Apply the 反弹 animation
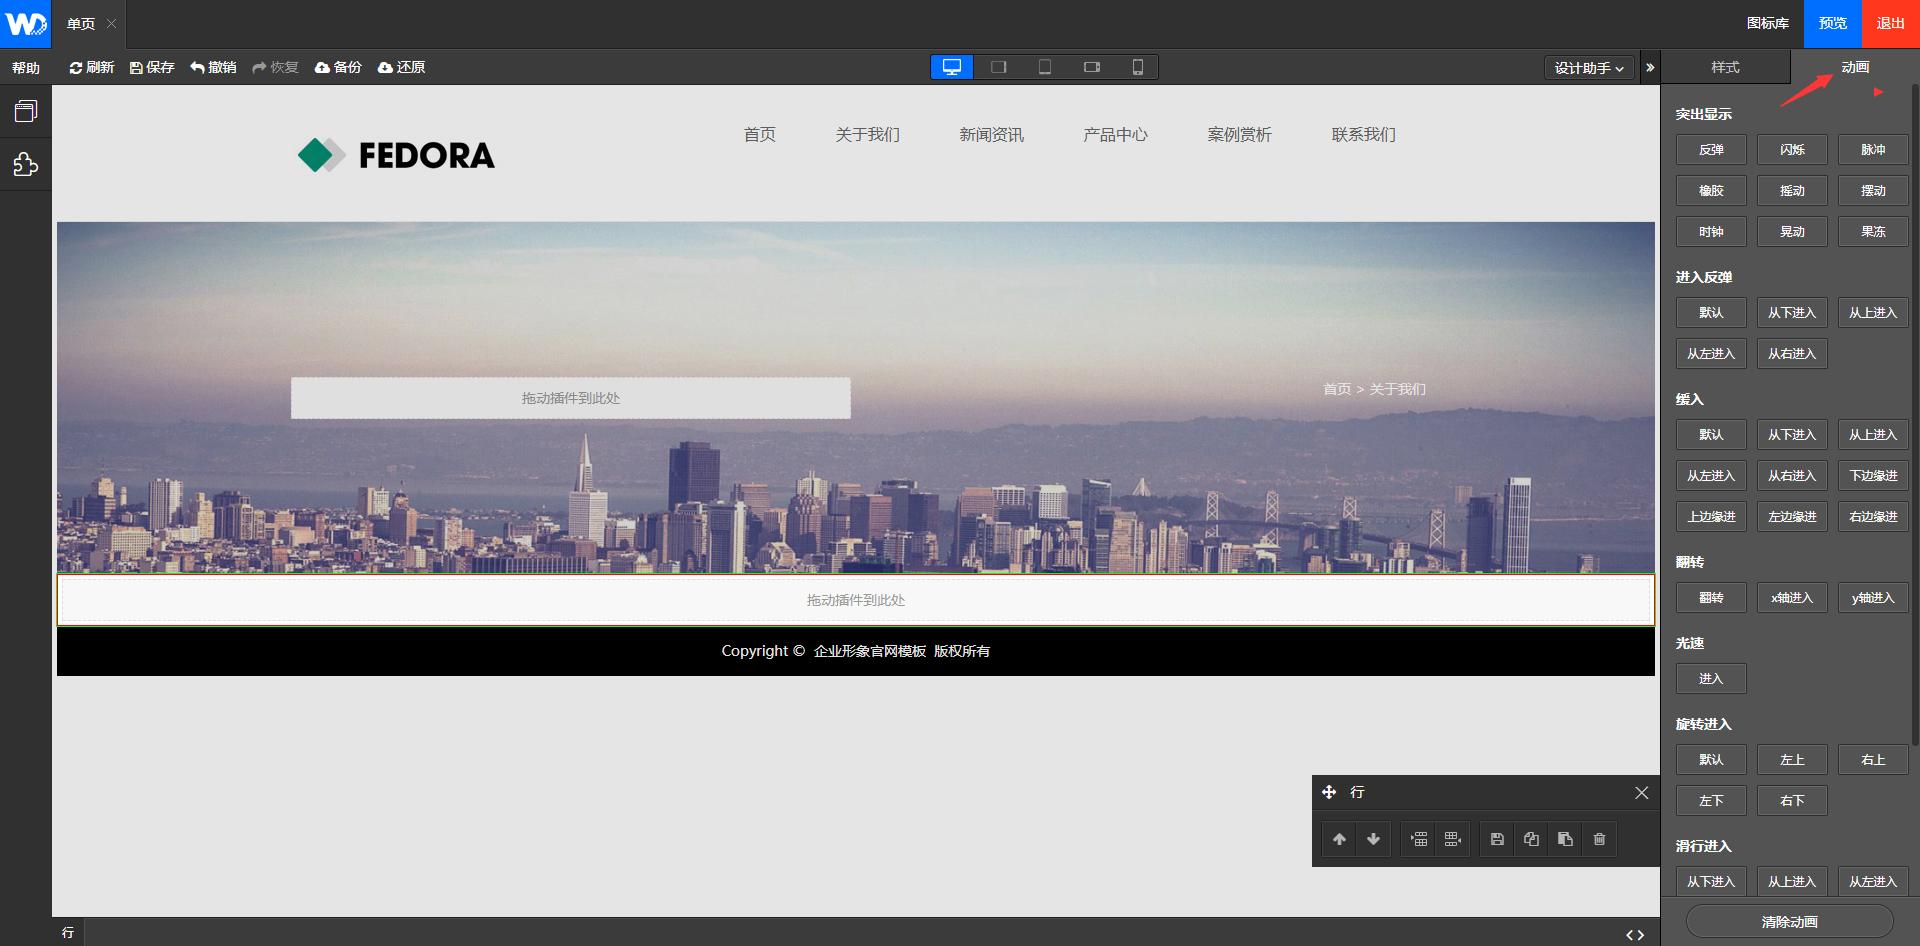 pos(1711,150)
